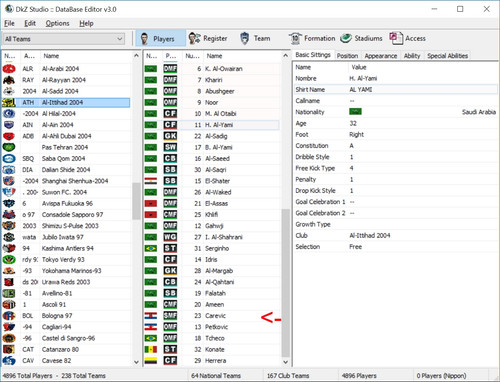Open the All Teams dropdown
The image size is (500, 382).
(64, 39)
